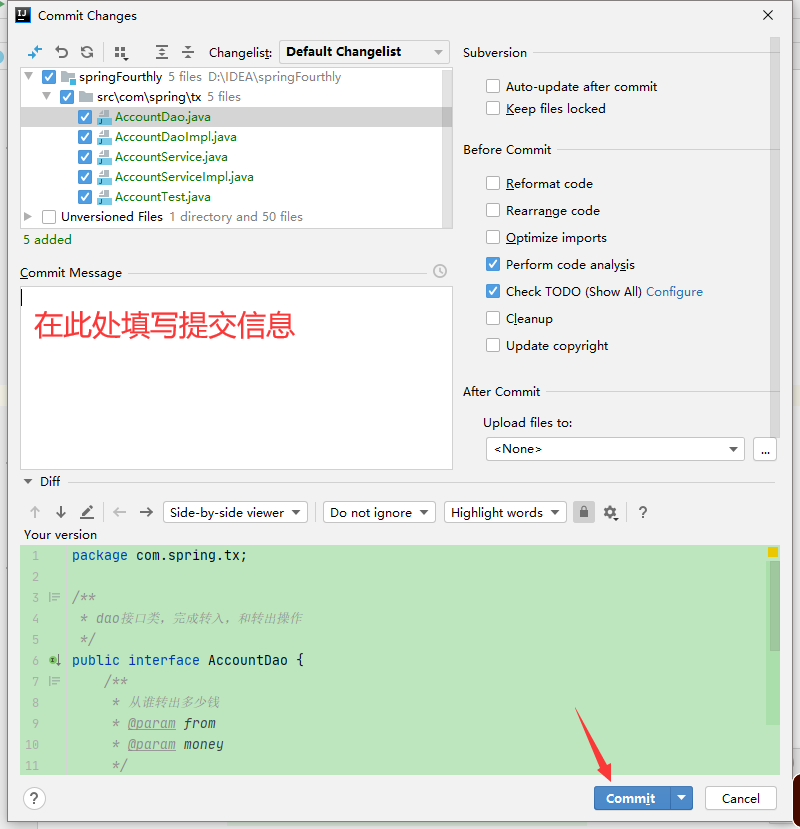Image resolution: width=800 pixels, height=829 pixels.
Task: Uncheck AccountDao.java checkbox
Action: pyautogui.click(x=85, y=117)
